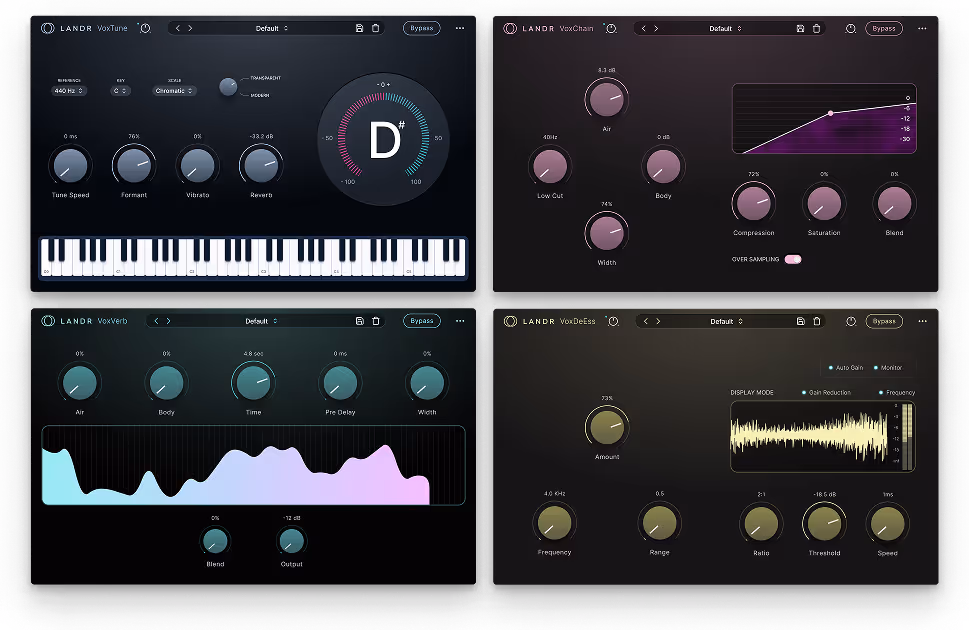Toggle the Over Sampling switch in VoxChain
Screen dimensions: 969x630
coord(793,260)
